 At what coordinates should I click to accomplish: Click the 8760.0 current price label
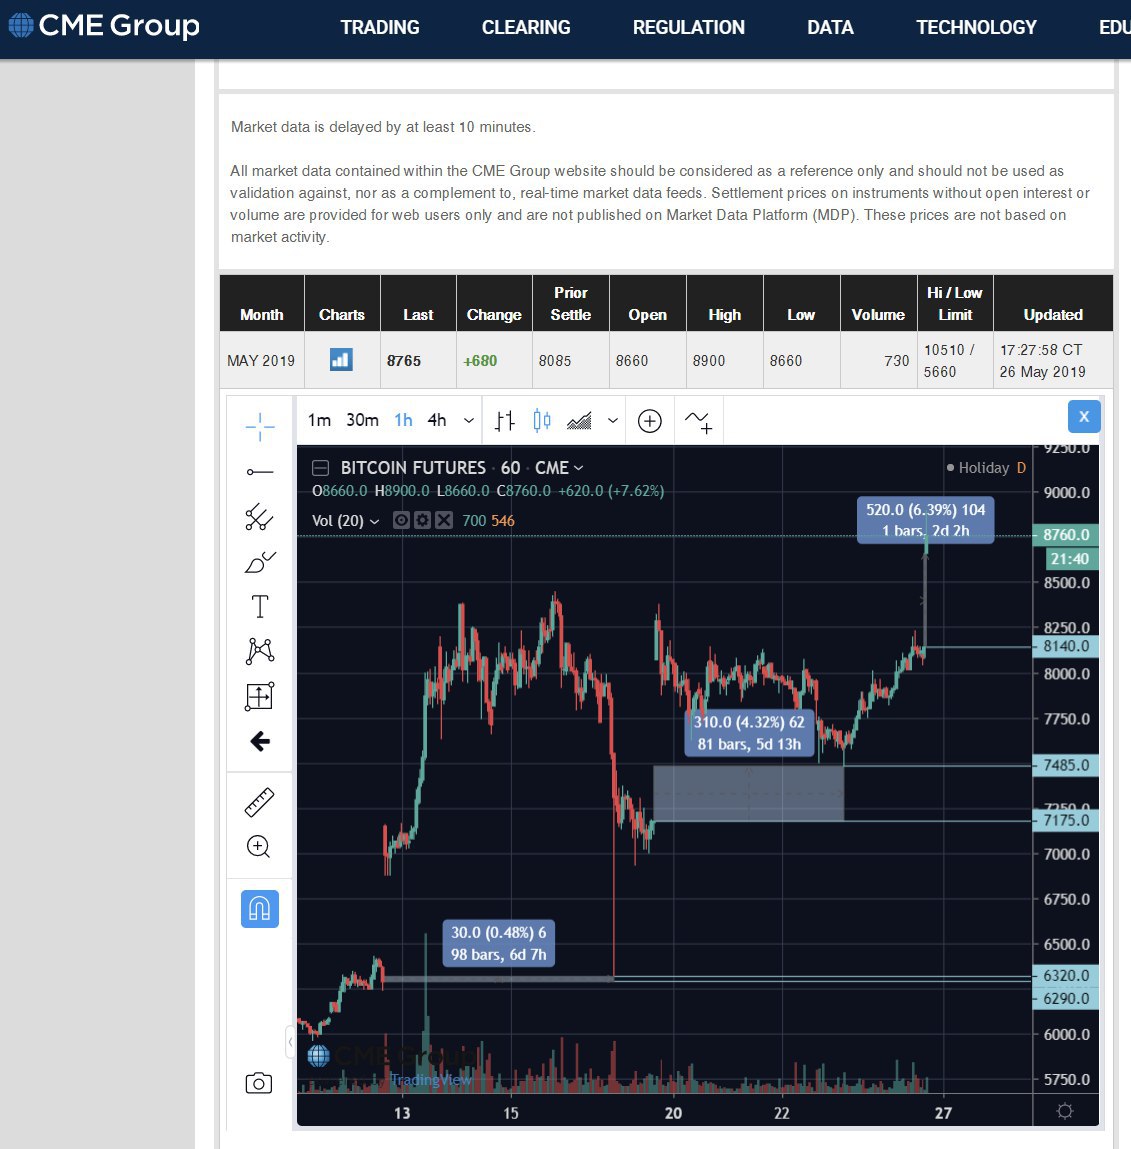(x=1066, y=535)
